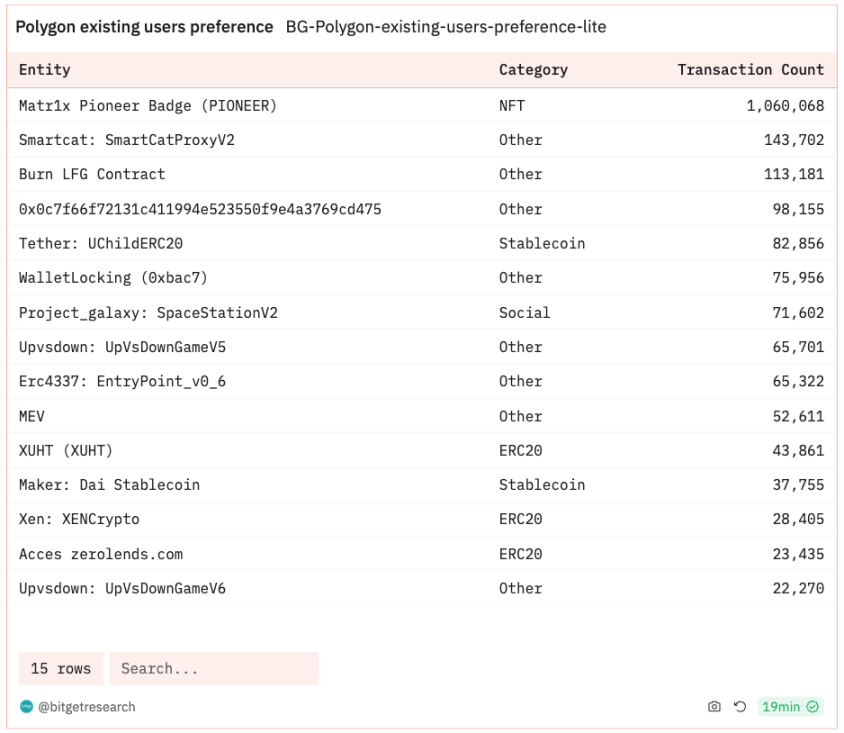
Task: Sort by the Entity column header
Action: [45, 70]
